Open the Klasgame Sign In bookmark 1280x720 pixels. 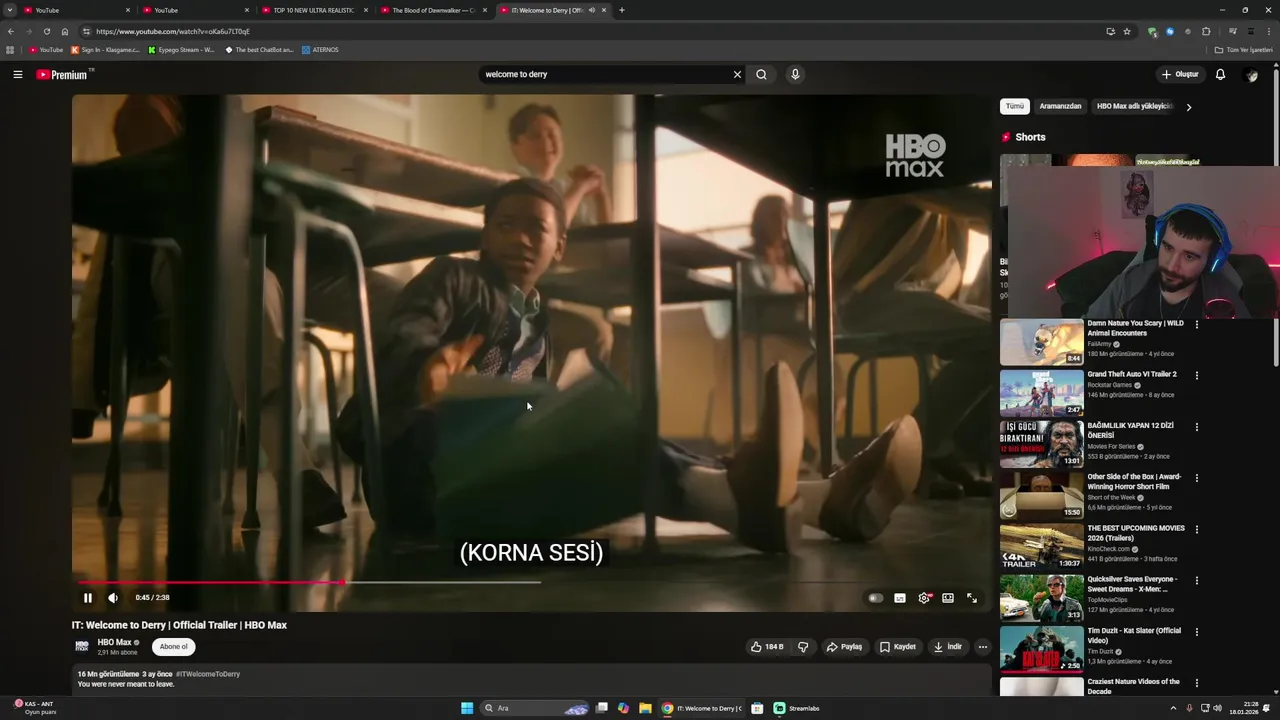(105, 50)
